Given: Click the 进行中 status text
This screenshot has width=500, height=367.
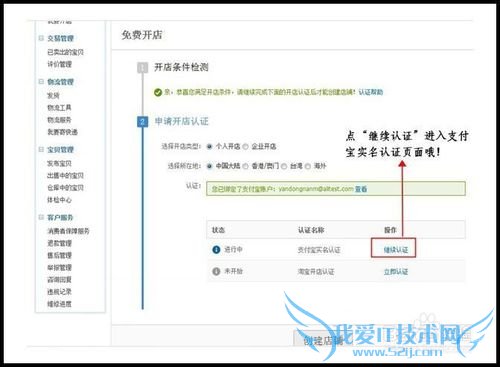Looking at the screenshot, I should point(233,249).
